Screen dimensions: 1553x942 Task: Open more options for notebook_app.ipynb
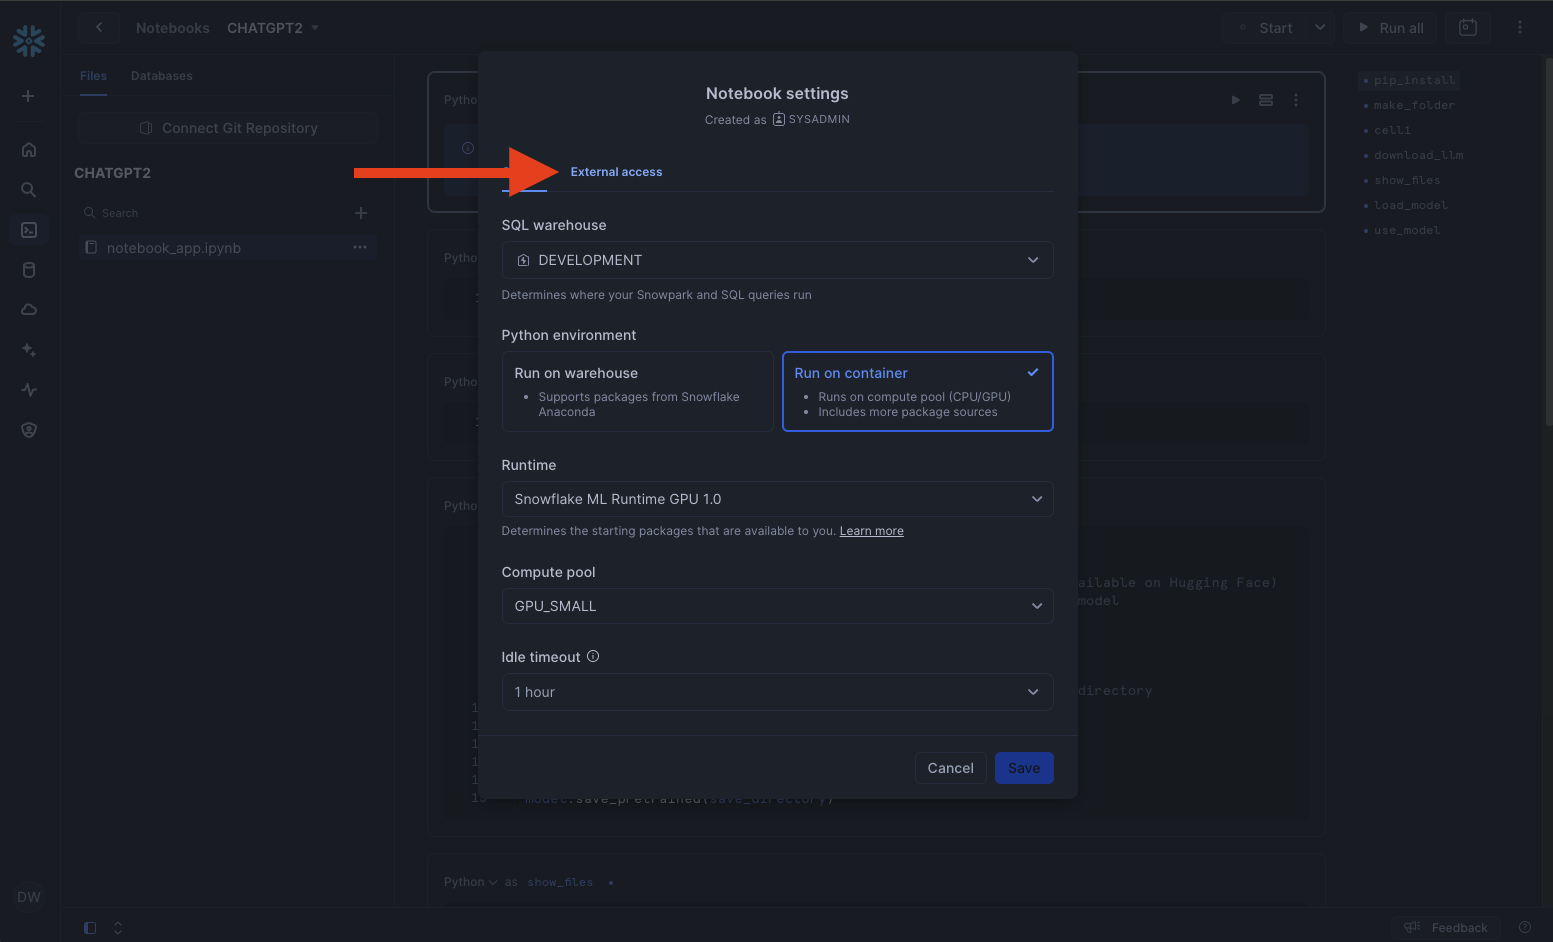(360, 247)
